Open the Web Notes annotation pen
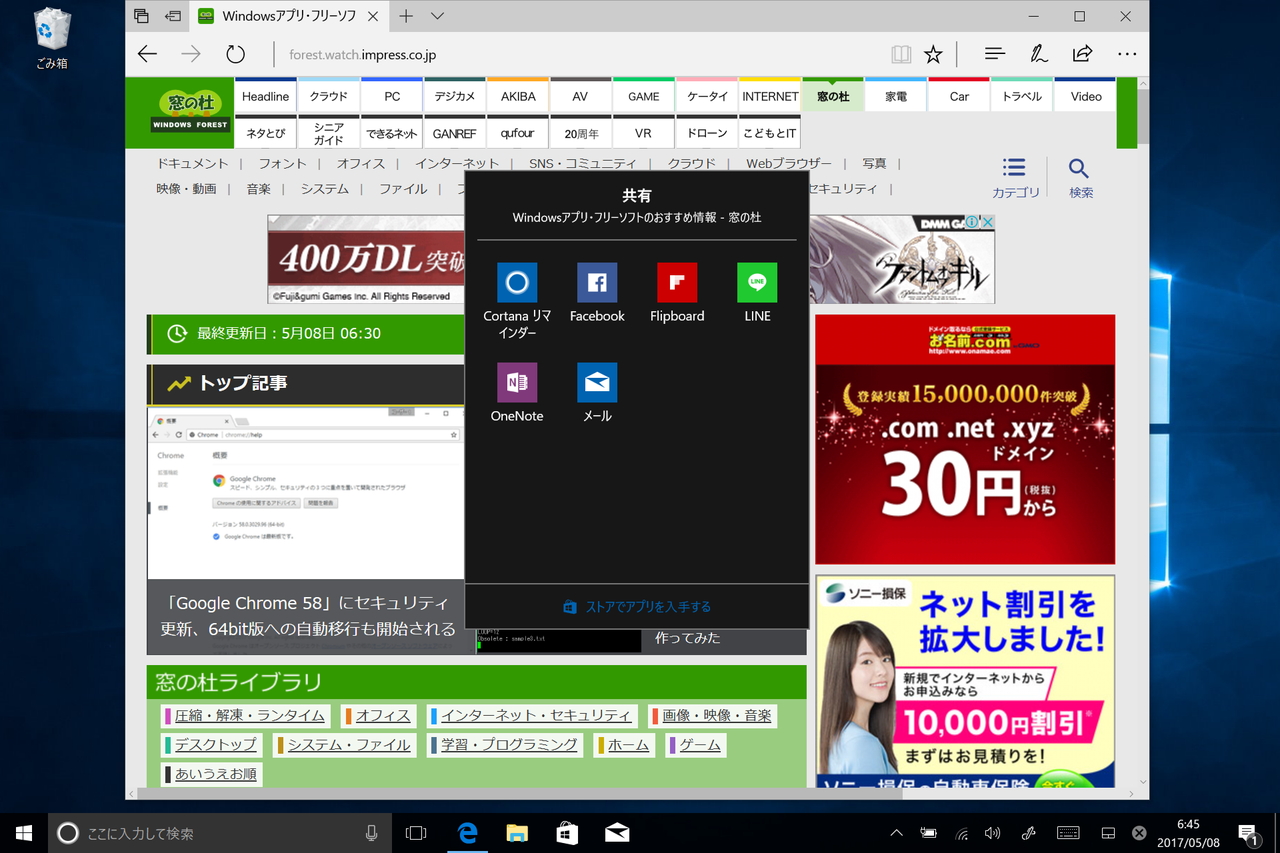The height and width of the screenshot is (853, 1280). click(x=1040, y=54)
